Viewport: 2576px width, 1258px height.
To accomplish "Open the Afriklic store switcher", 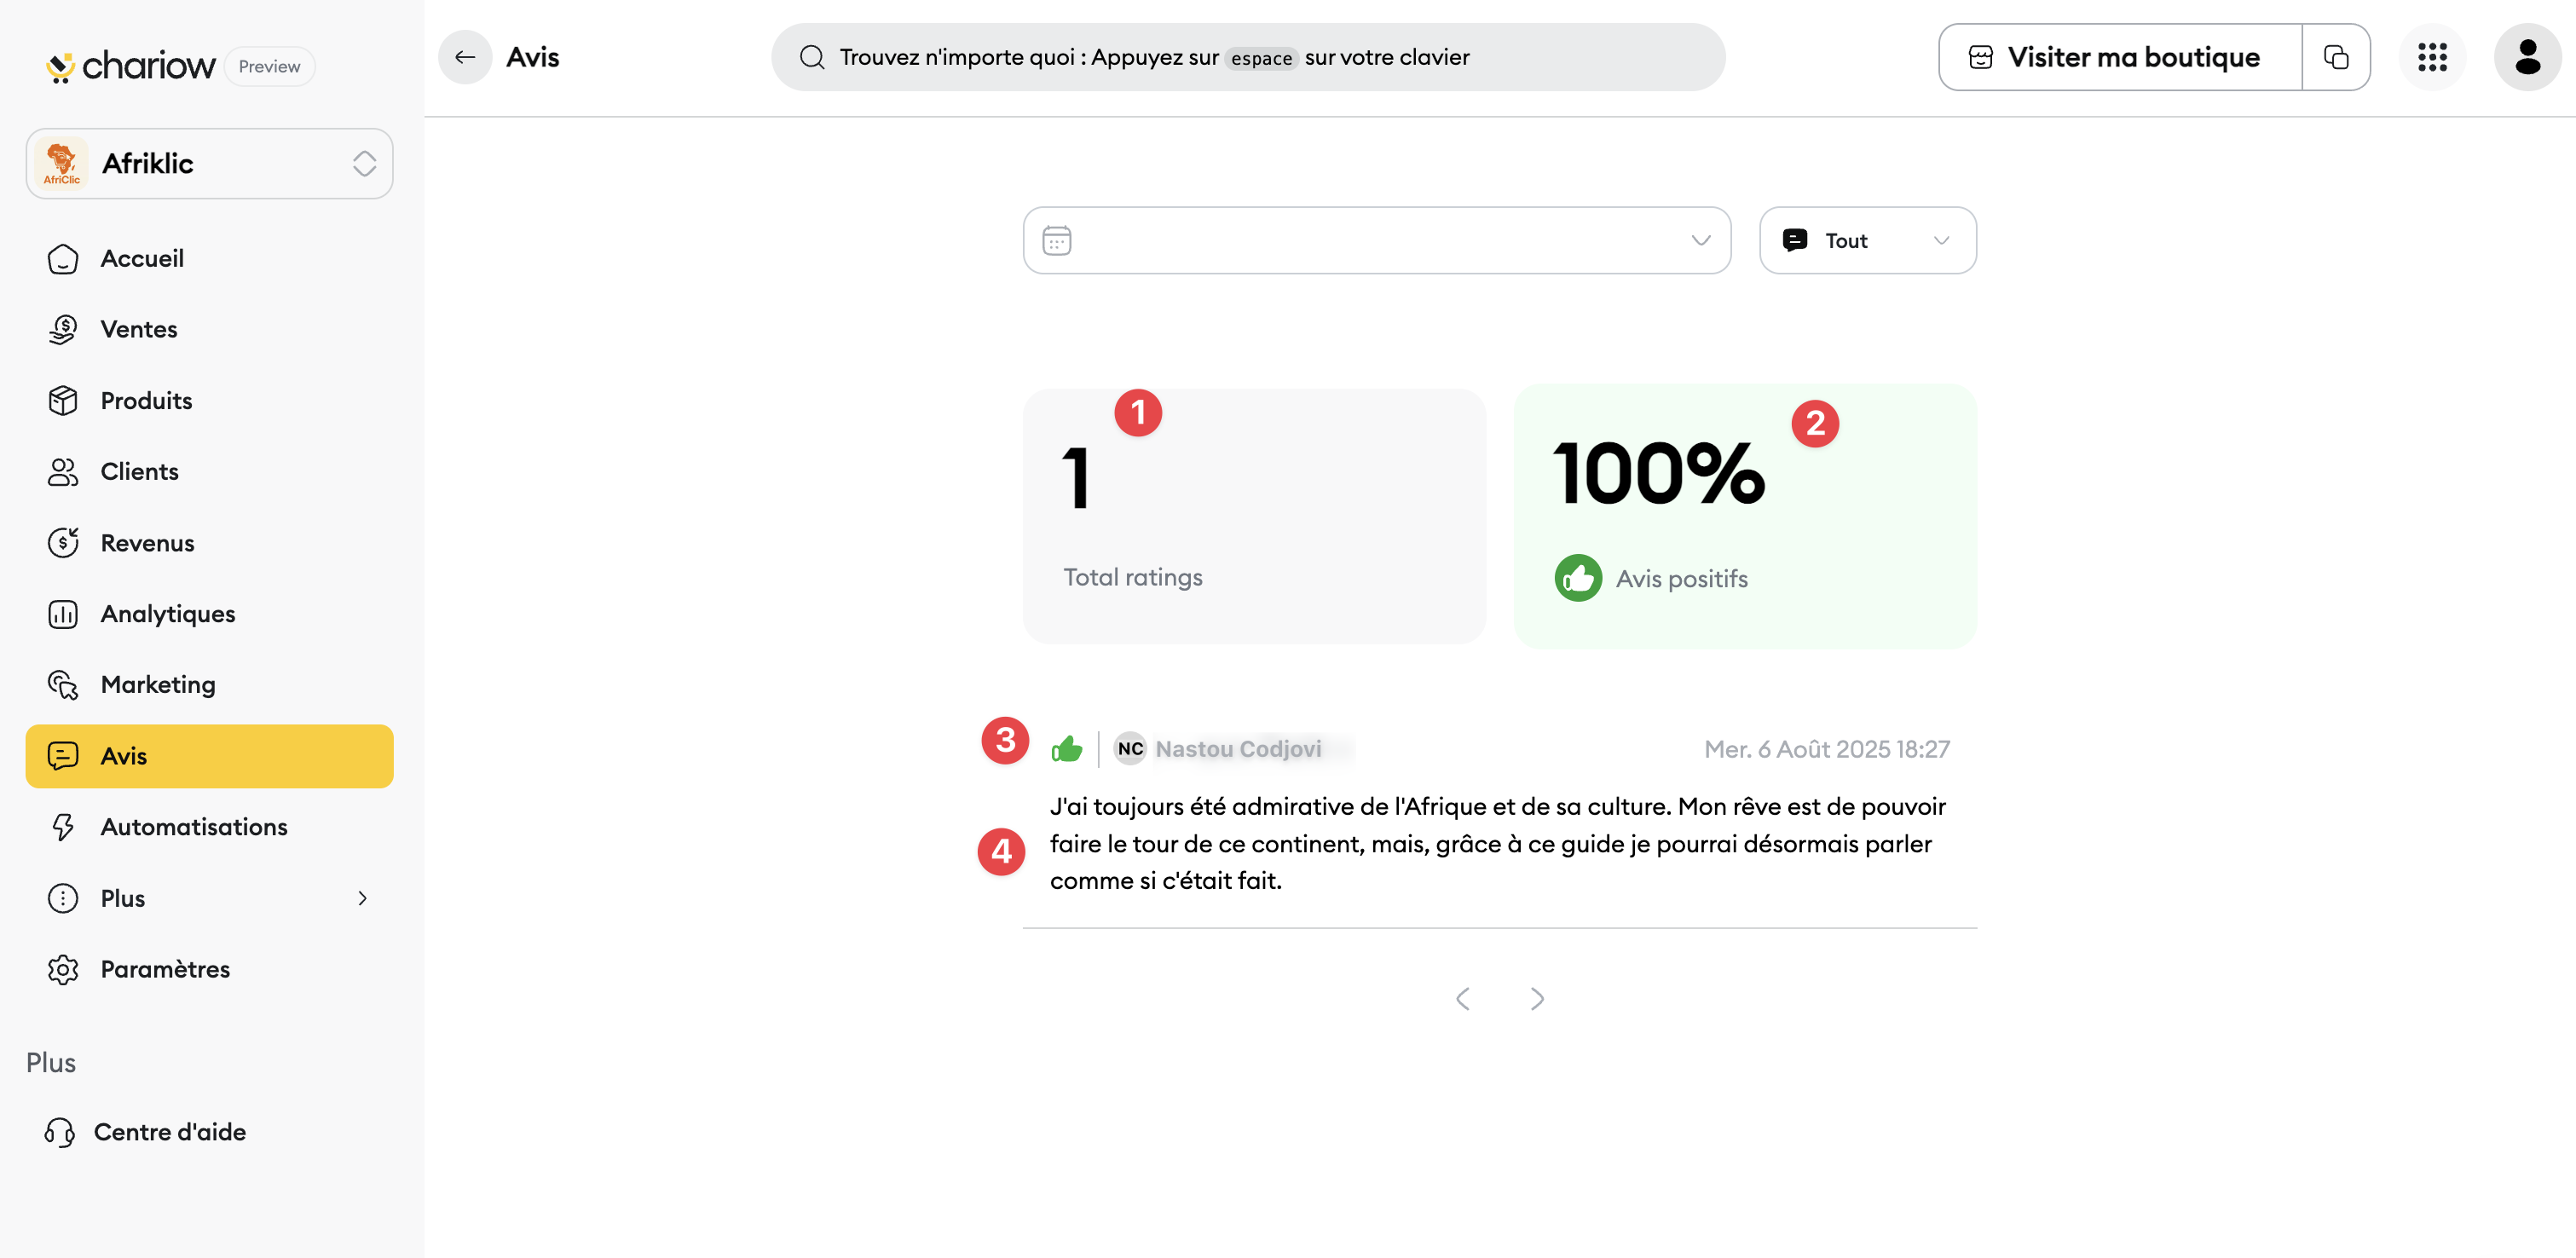I will (x=210, y=163).
